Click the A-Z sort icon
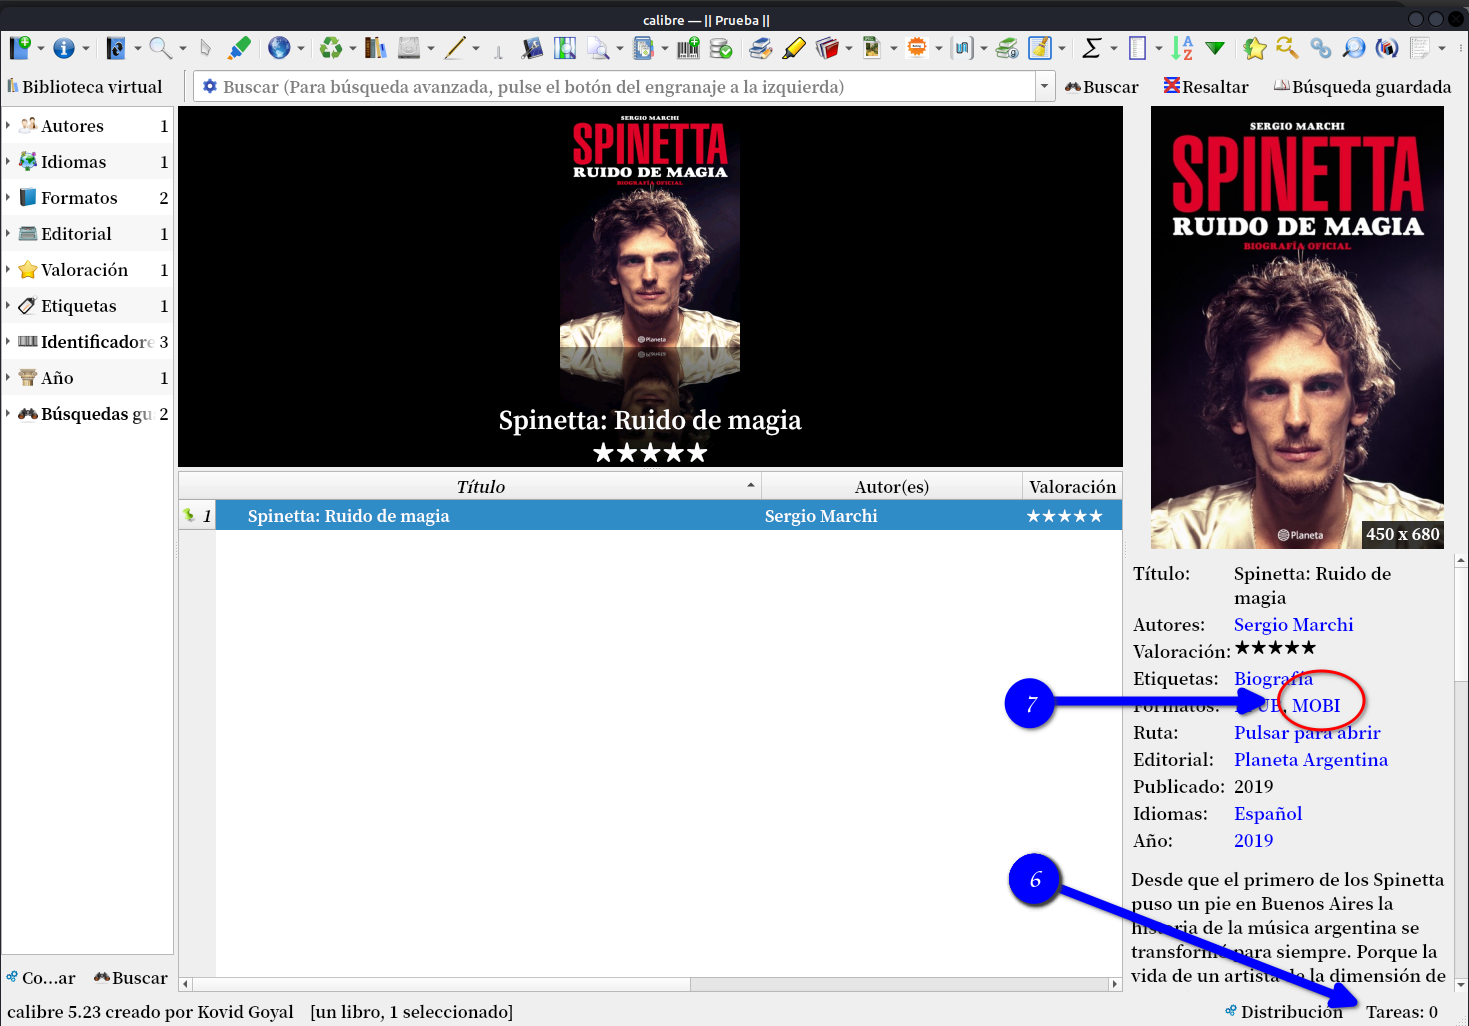1469x1026 pixels. 1182,47
